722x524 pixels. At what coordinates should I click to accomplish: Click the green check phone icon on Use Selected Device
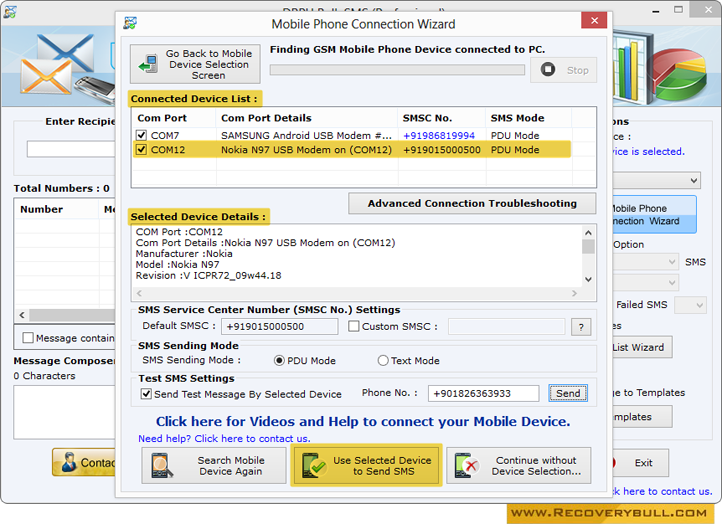click(x=314, y=466)
